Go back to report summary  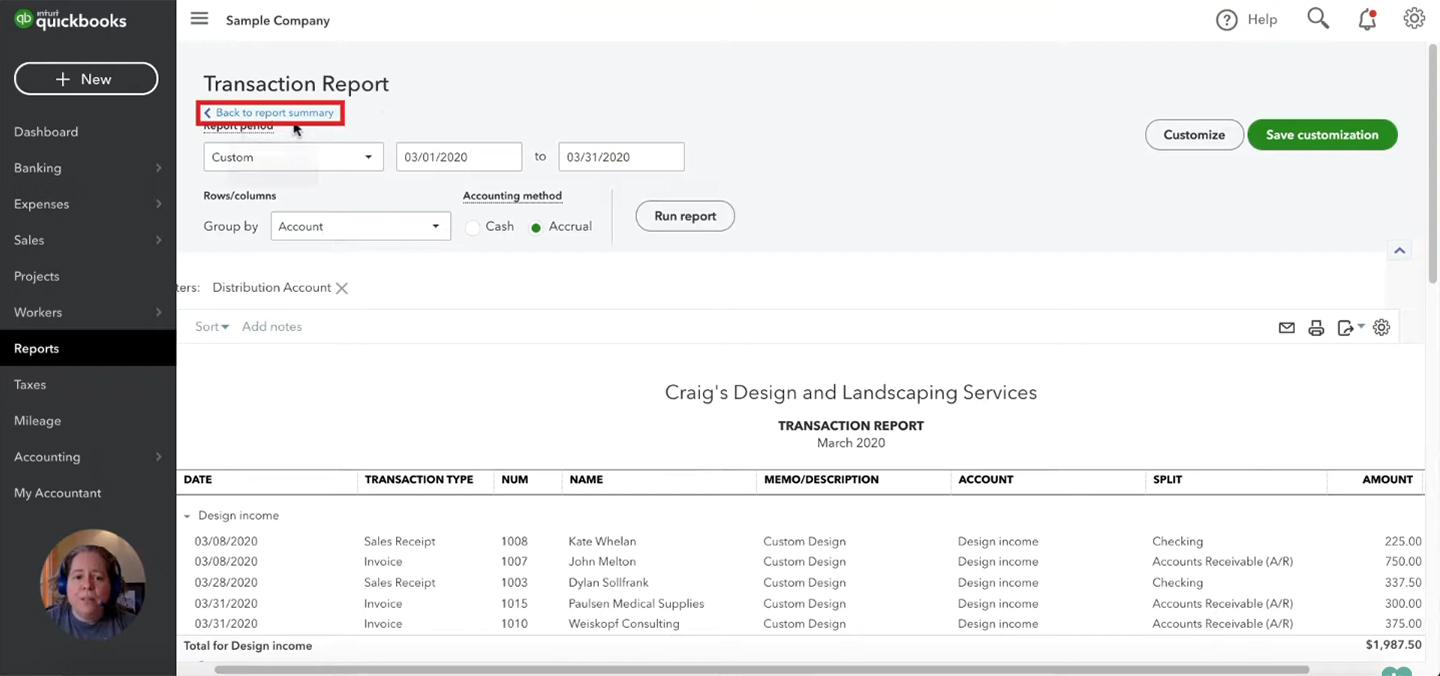270,113
